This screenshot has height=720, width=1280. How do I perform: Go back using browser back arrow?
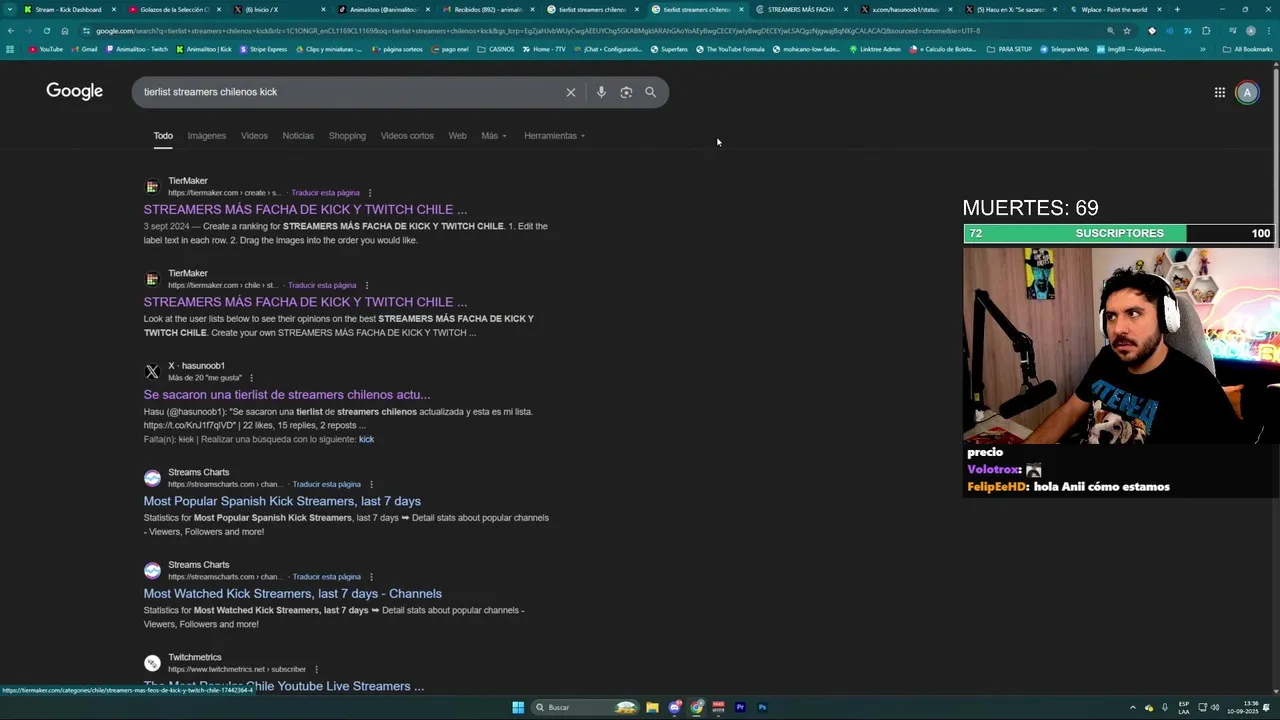point(11,31)
